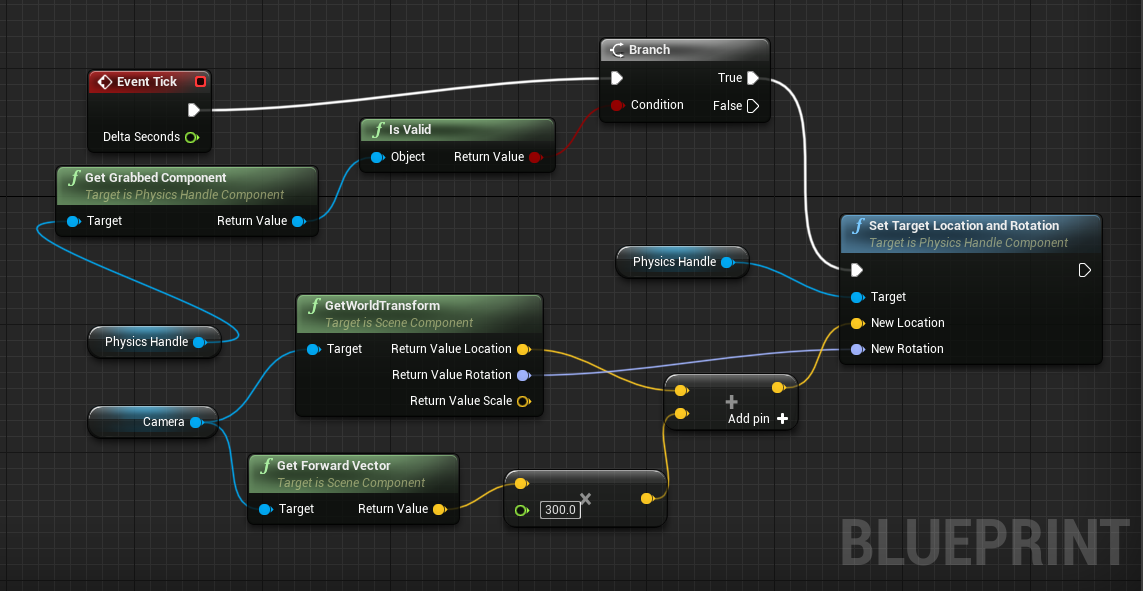Viewport: 1143px width, 591px height.
Task: Click the f icon on Is Valid node
Action: [376, 129]
